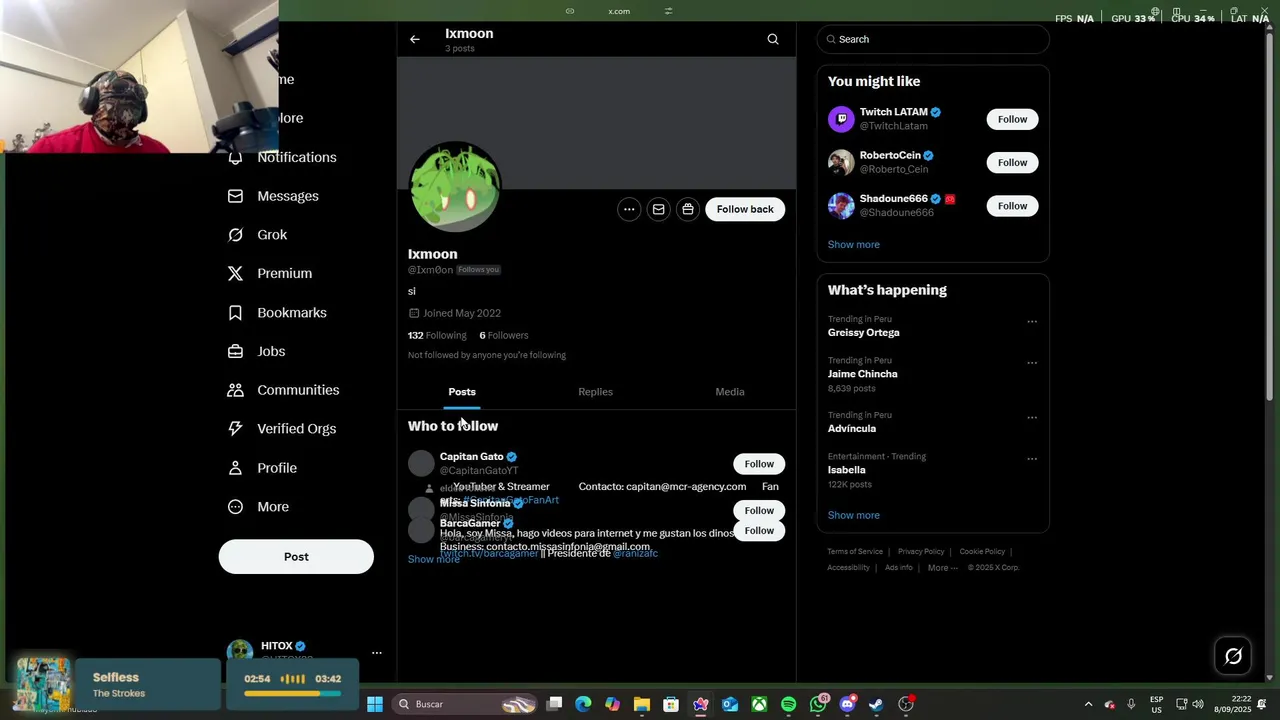Image resolution: width=1280 pixels, height=720 pixels.
Task: Expand the footer More menu
Action: 942,568
